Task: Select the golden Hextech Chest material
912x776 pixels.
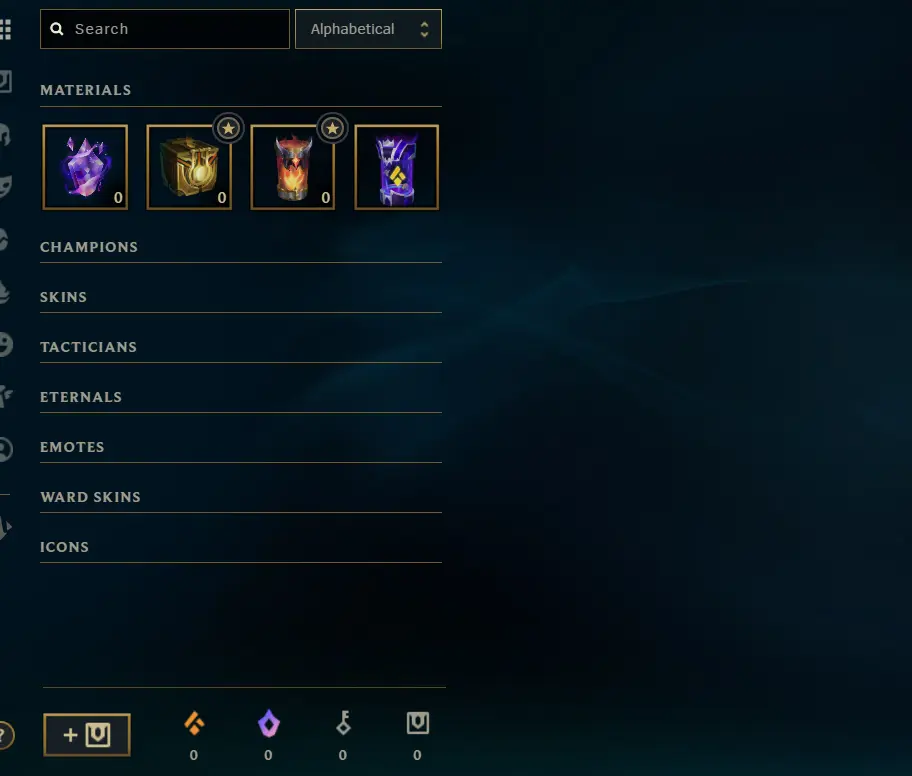Action: pyautogui.click(x=189, y=168)
